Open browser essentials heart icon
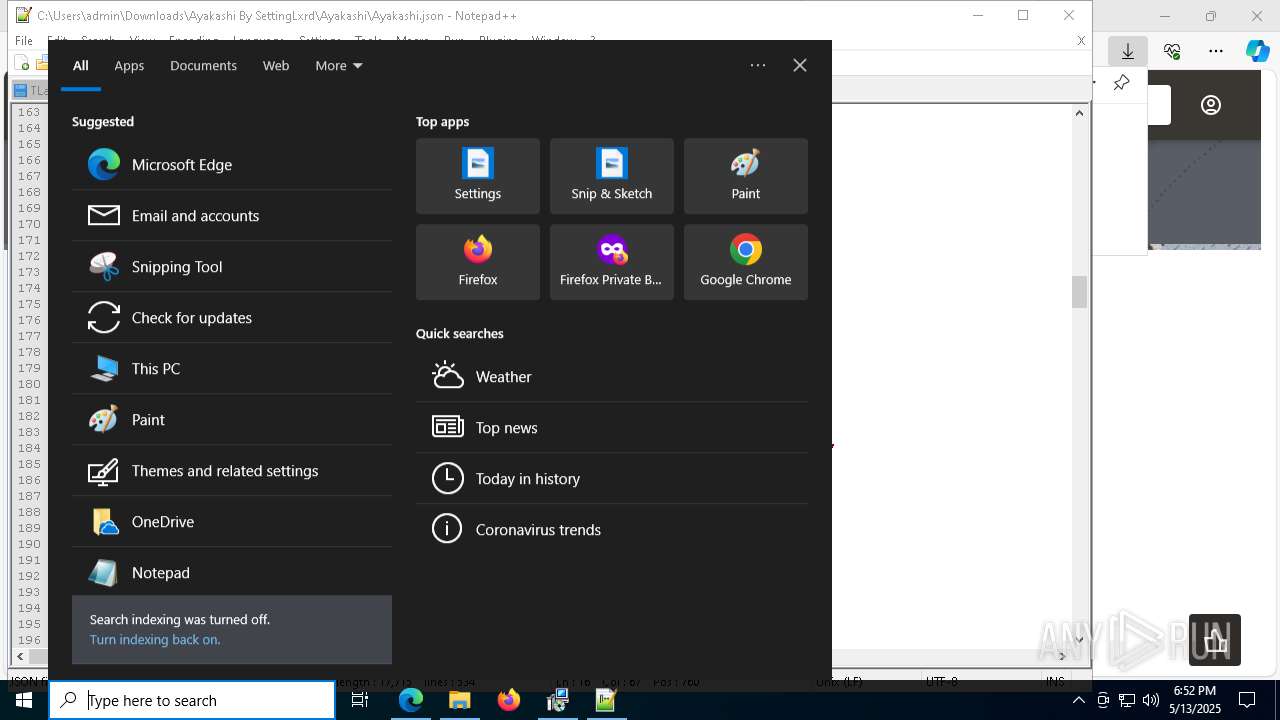The image size is (1280, 720). pyautogui.click(x=1172, y=51)
